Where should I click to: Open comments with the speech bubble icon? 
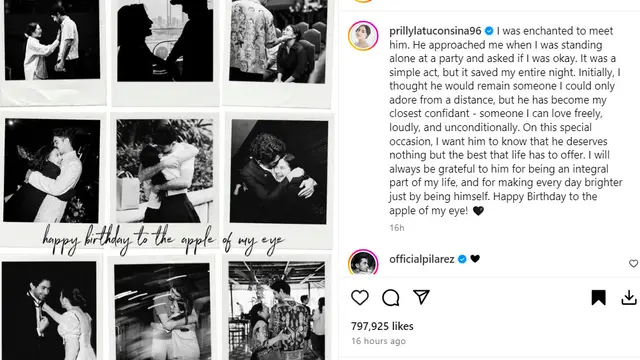pyautogui.click(x=391, y=298)
